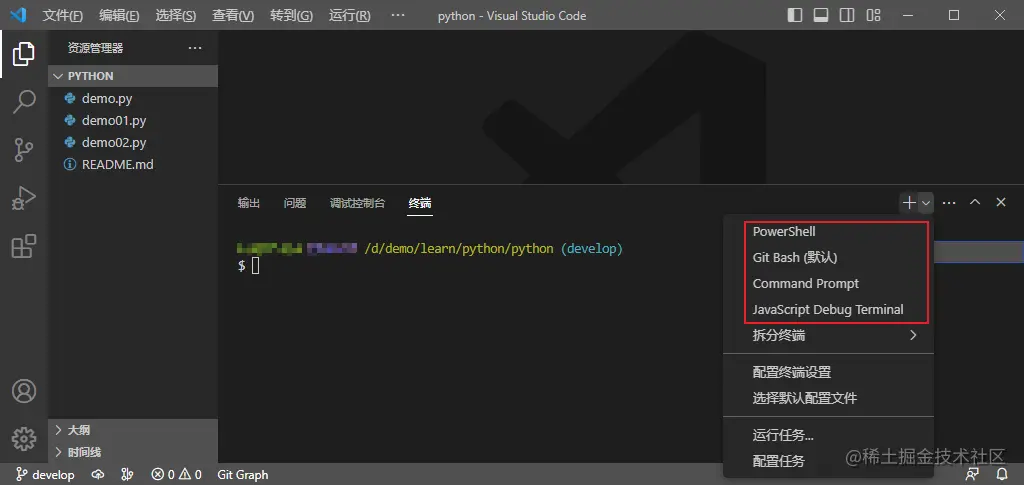Open the Extensions view
This screenshot has width=1024, height=485.
click(x=24, y=246)
